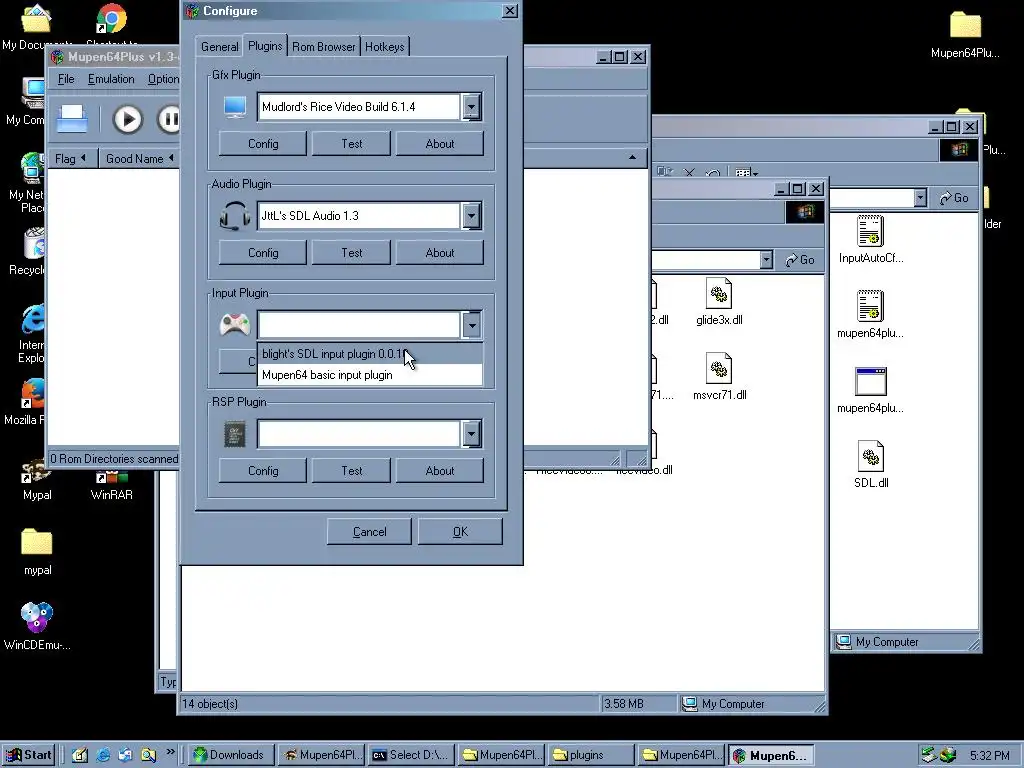The width and height of the screenshot is (1024, 768).
Task: Click the 5:32 PM system clock
Action: pos(989,756)
